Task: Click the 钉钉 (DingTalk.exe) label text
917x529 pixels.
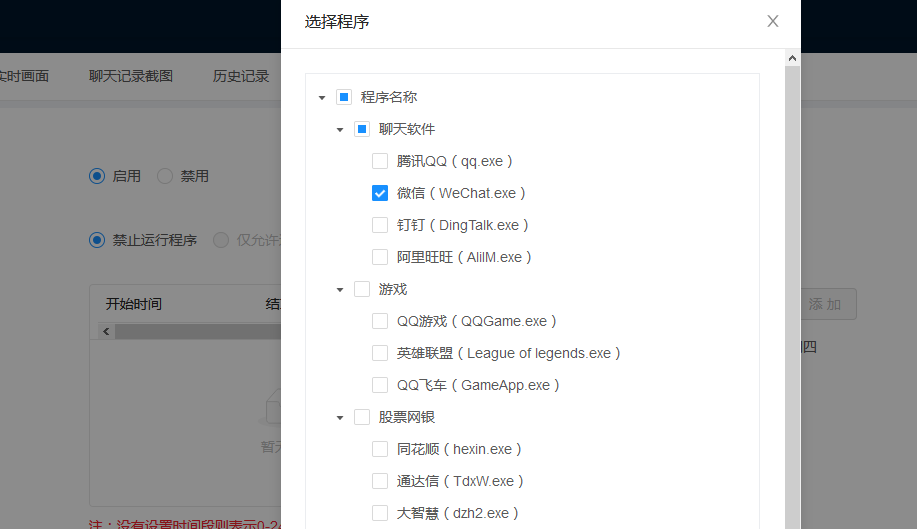Action: [x=463, y=225]
